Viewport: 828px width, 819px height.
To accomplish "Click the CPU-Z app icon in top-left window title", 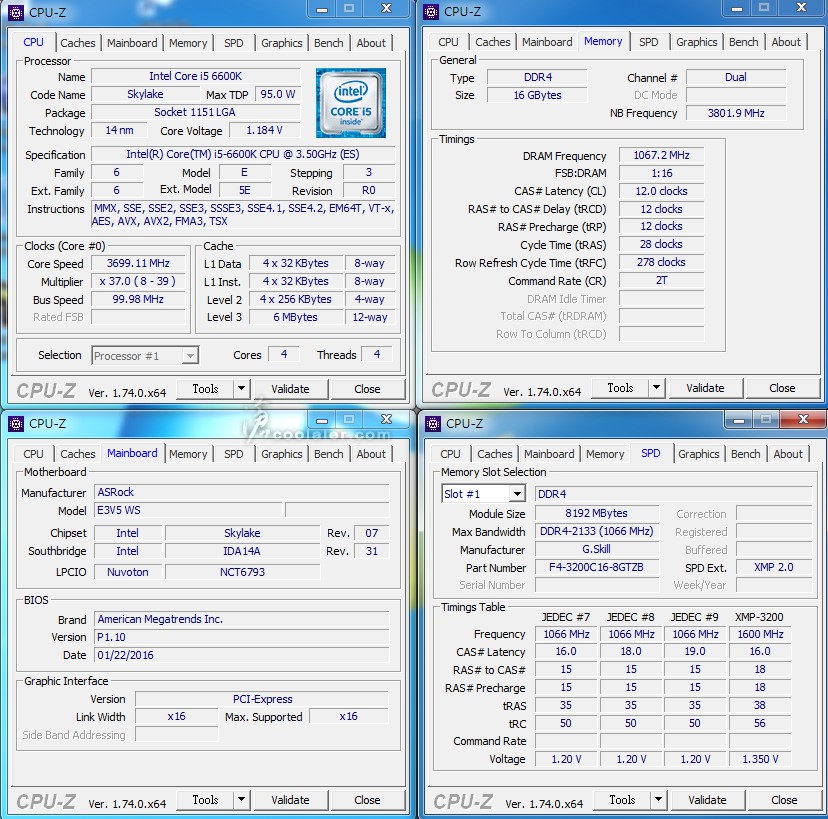I will click(16, 12).
